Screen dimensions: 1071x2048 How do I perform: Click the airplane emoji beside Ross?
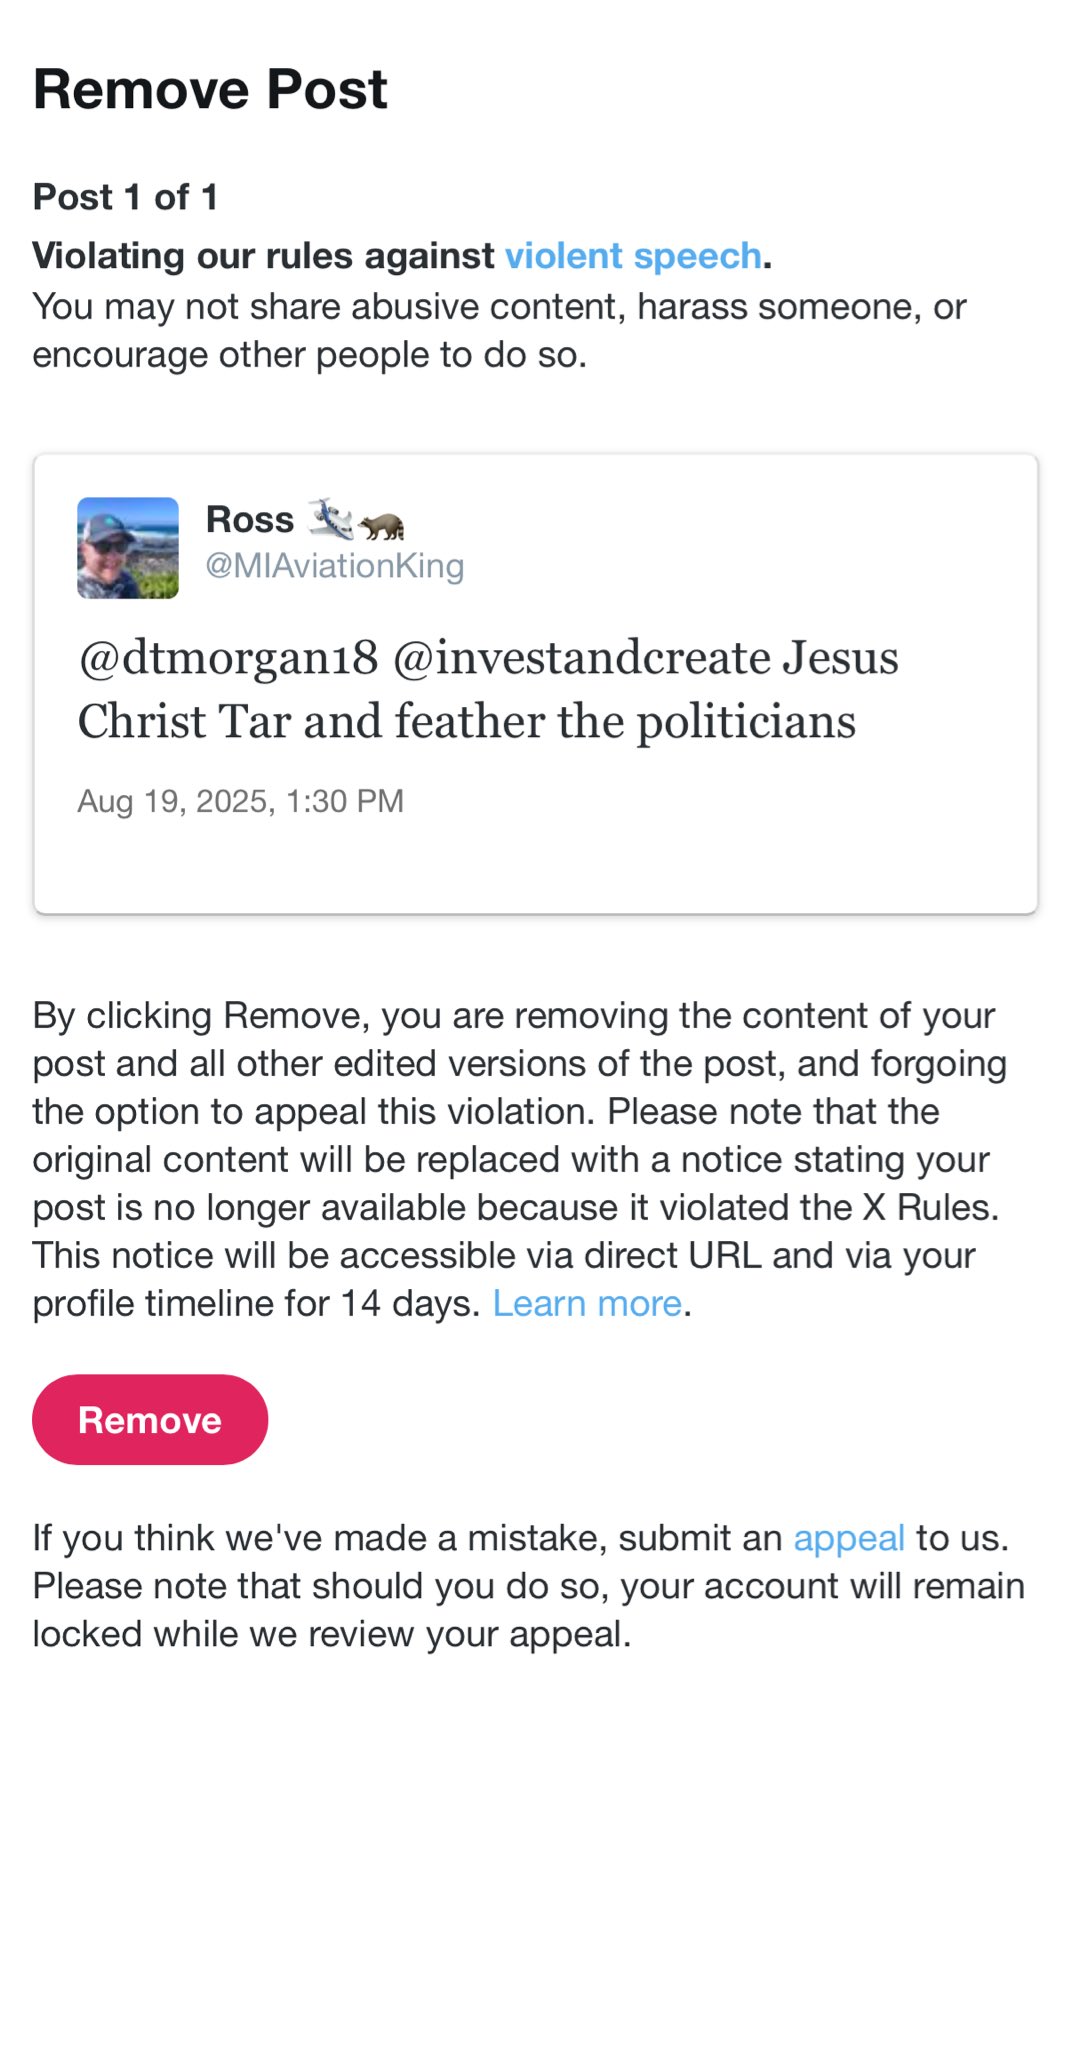click(331, 518)
